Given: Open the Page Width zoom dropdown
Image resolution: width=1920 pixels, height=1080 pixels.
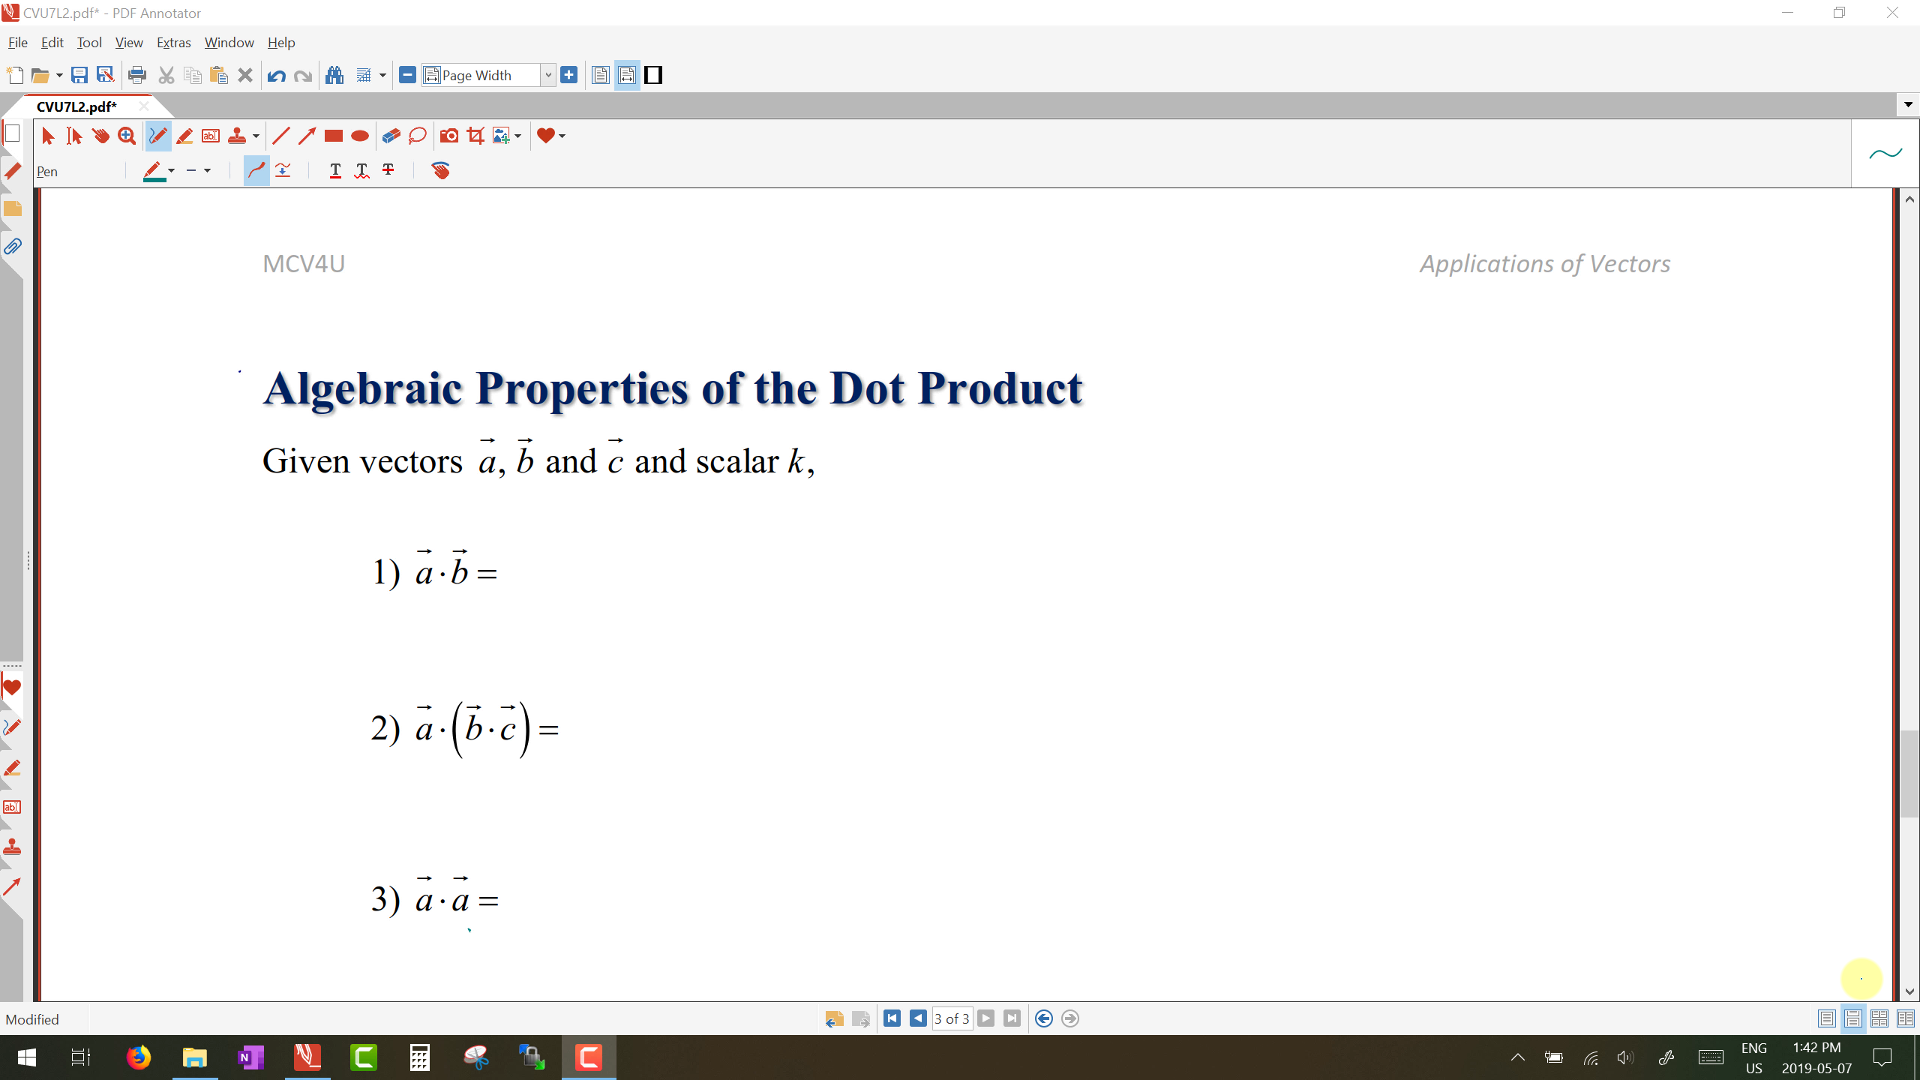Looking at the screenshot, I should [x=548, y=75].
